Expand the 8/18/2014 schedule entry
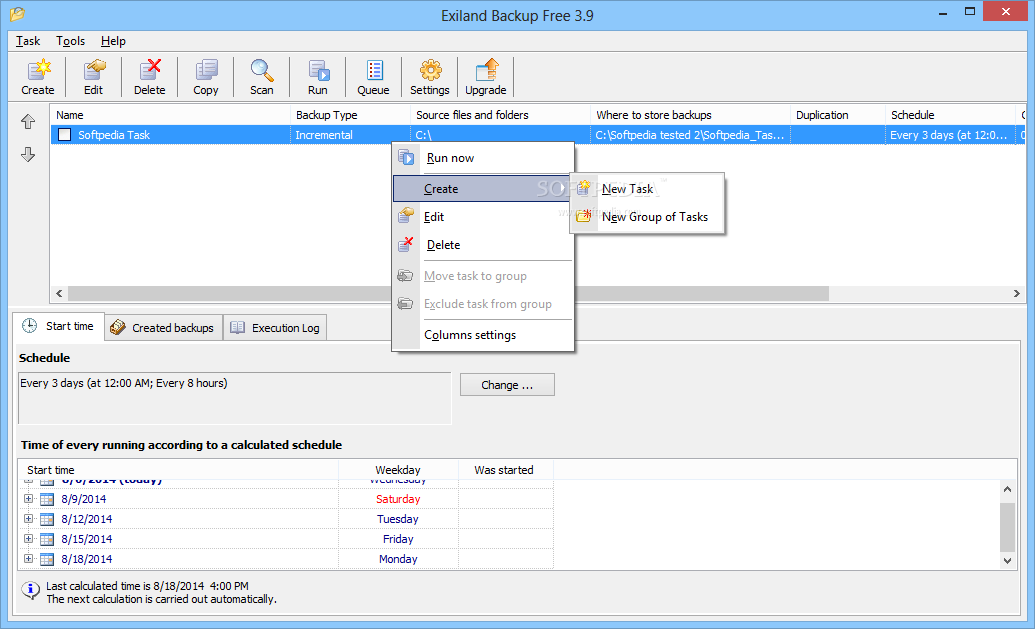 click(x=28, y=558)
